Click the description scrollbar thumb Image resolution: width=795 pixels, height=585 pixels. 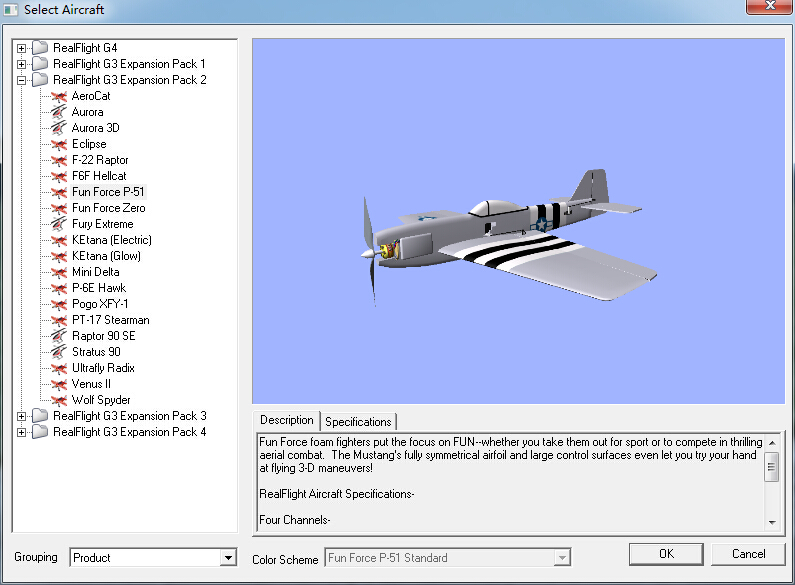[x=772, y=466]
